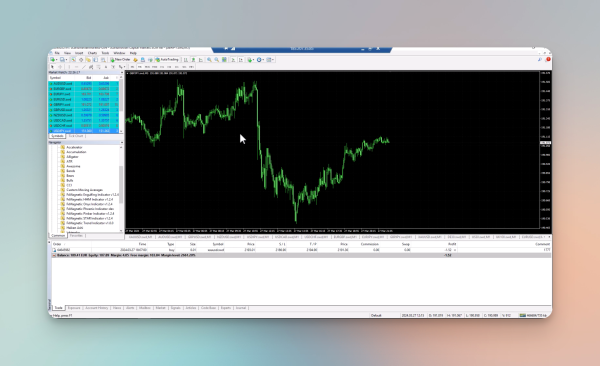Image resolution: width=600 pixels, height=366 pixels.
Task: Open the profiles icon dropdown
Action: tap(63, 60)
